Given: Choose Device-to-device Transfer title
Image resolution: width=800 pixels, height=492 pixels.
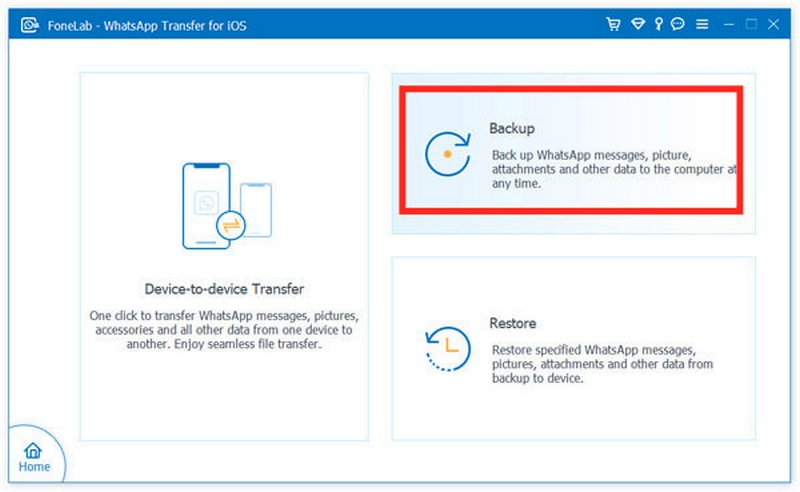Looking at the screenshot, I should pyautogui.click(x=224, y=289).
